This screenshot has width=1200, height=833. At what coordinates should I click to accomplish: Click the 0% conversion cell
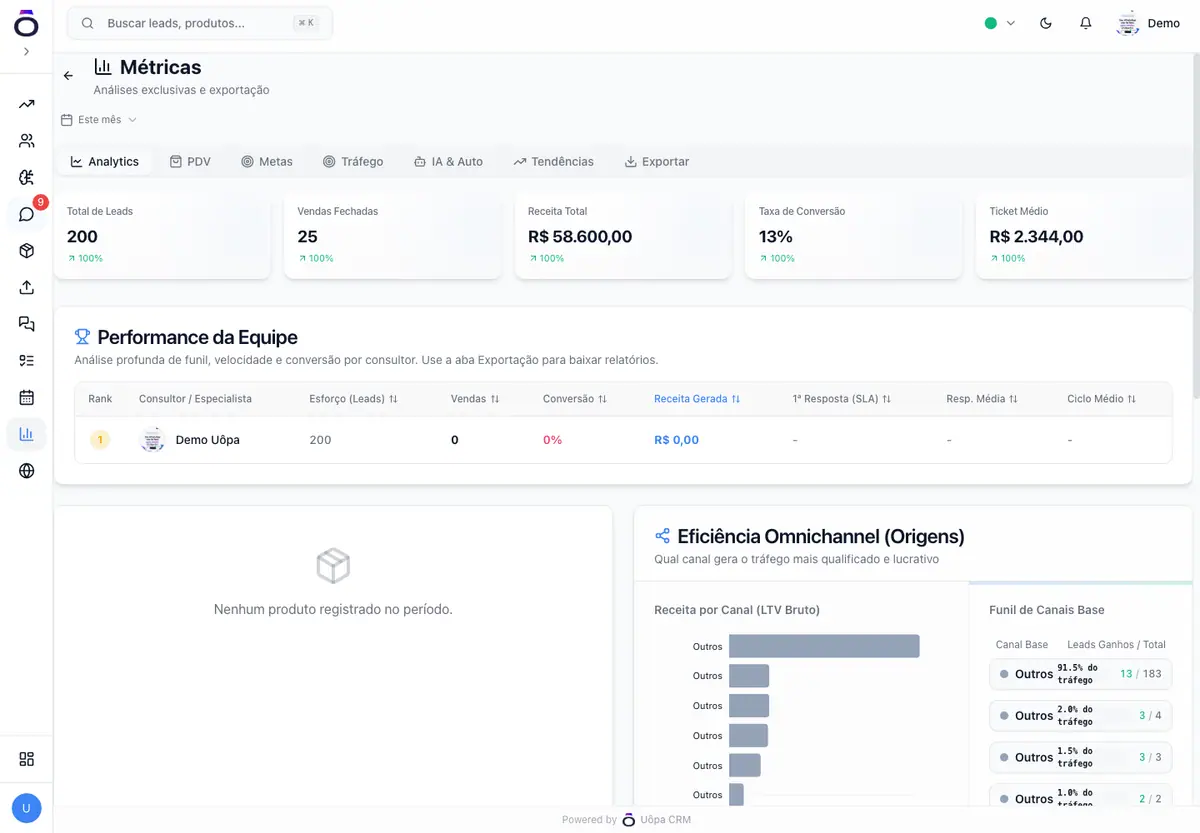(552, 440)
